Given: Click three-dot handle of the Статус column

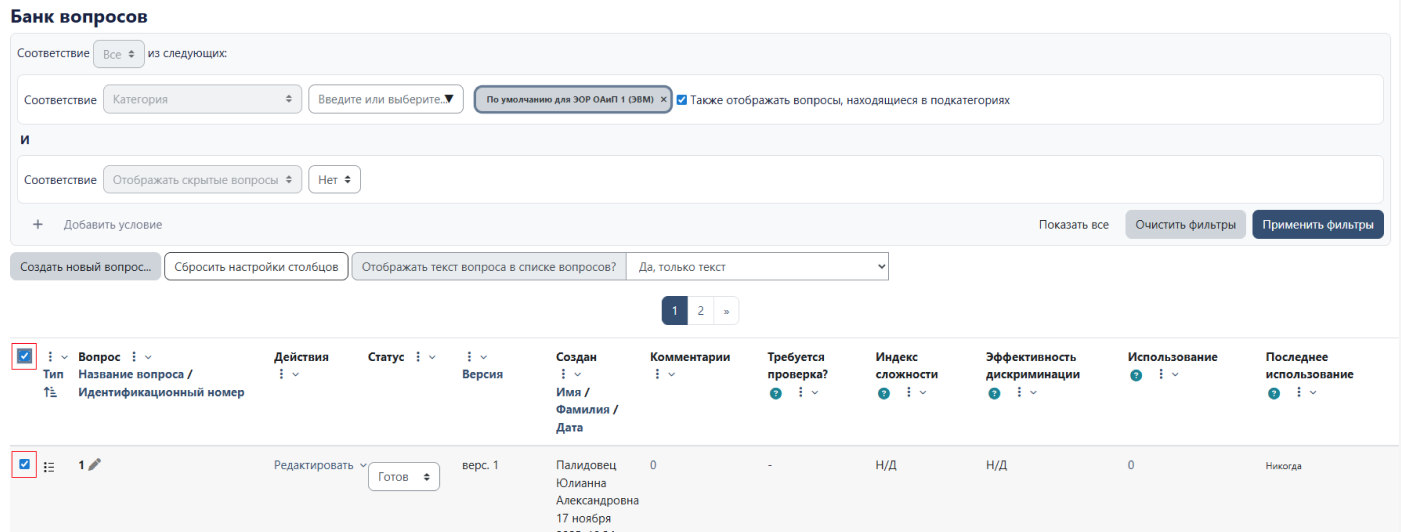Looking at the screenshot, I should 418,357.
